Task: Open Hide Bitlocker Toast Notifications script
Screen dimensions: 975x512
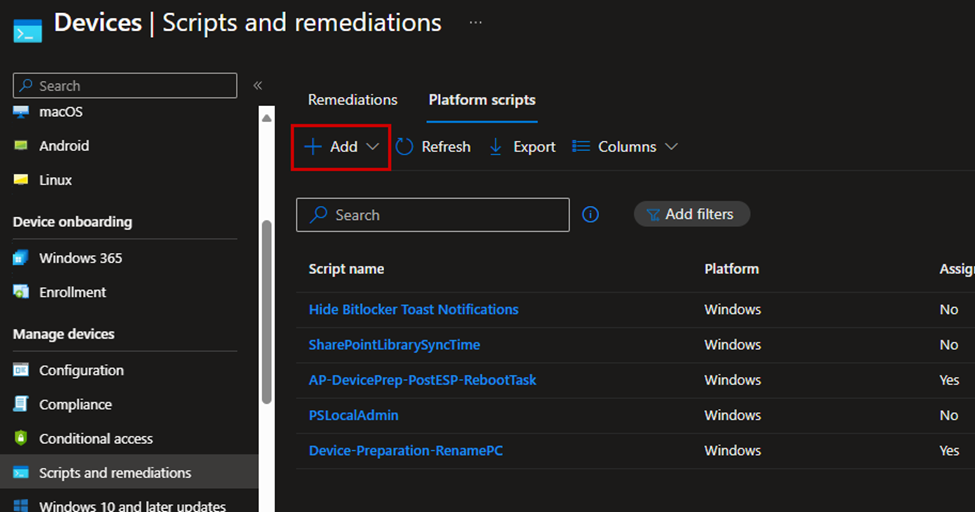Action: point(413,309)
